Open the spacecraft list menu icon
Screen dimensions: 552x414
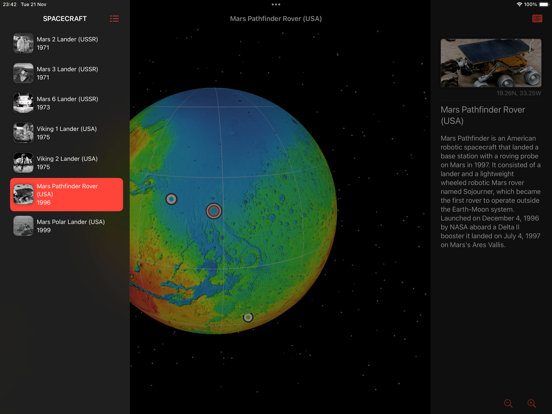click(114, 19)
